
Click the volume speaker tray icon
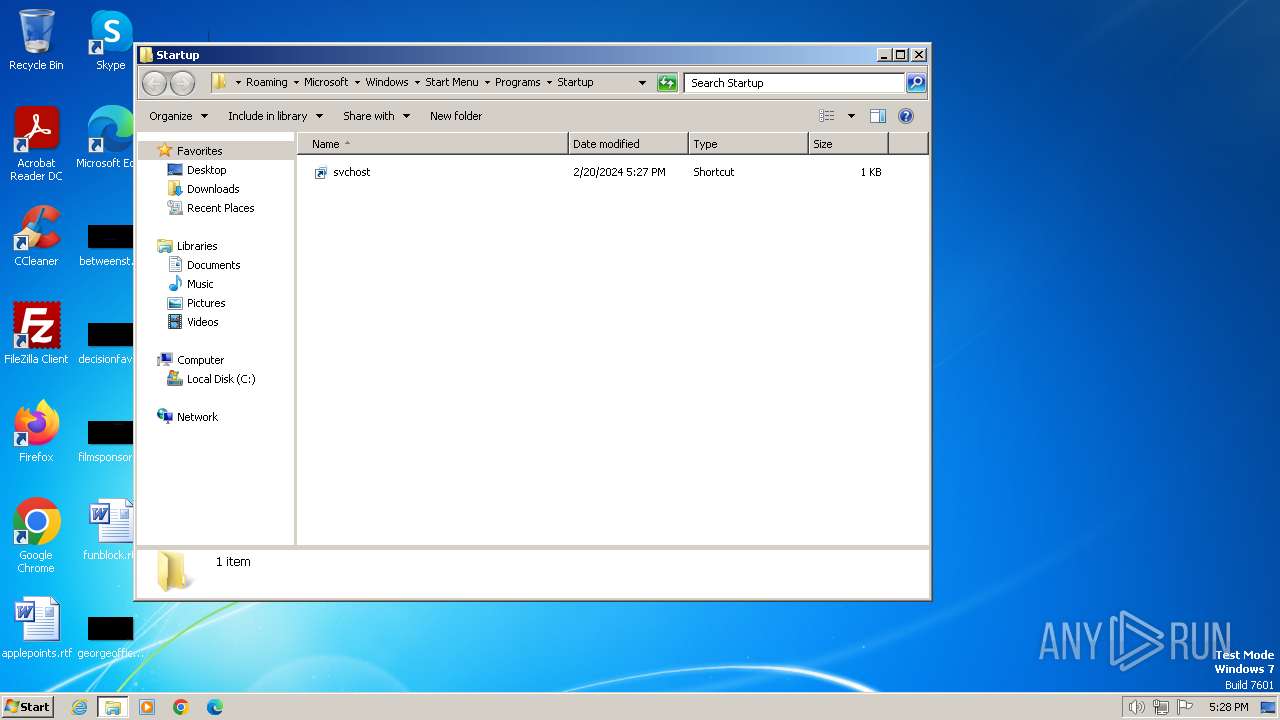(1136, 707)
